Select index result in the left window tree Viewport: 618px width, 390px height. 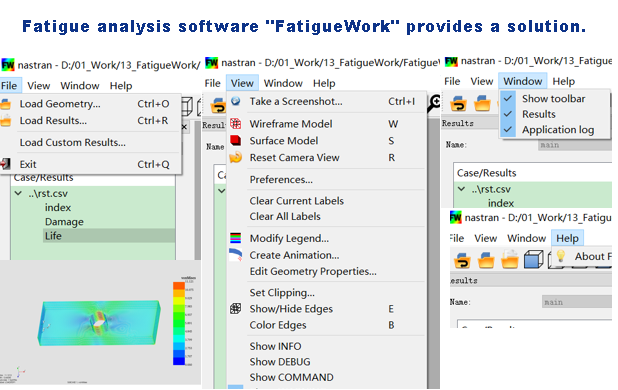pos(58,207)
